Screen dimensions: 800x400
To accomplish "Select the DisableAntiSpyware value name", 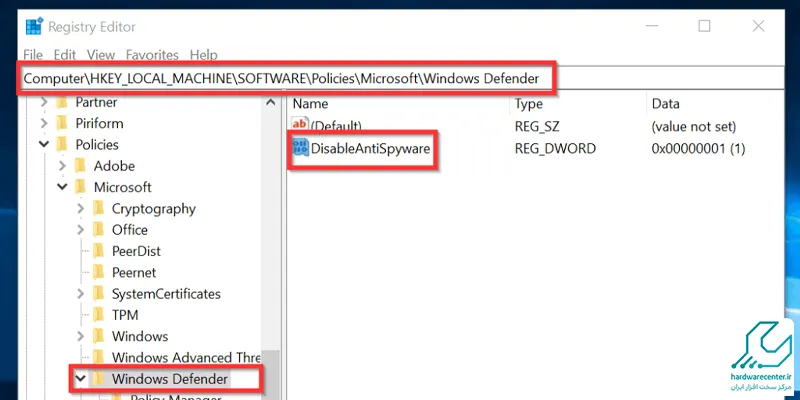I will tap(370, 149).
